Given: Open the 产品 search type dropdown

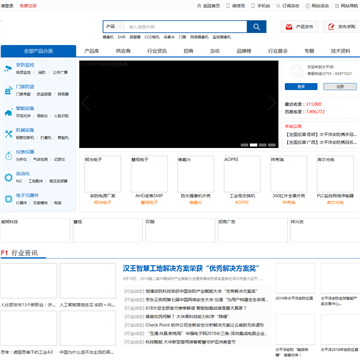Looking at the screenshot, I should [114, 27].
